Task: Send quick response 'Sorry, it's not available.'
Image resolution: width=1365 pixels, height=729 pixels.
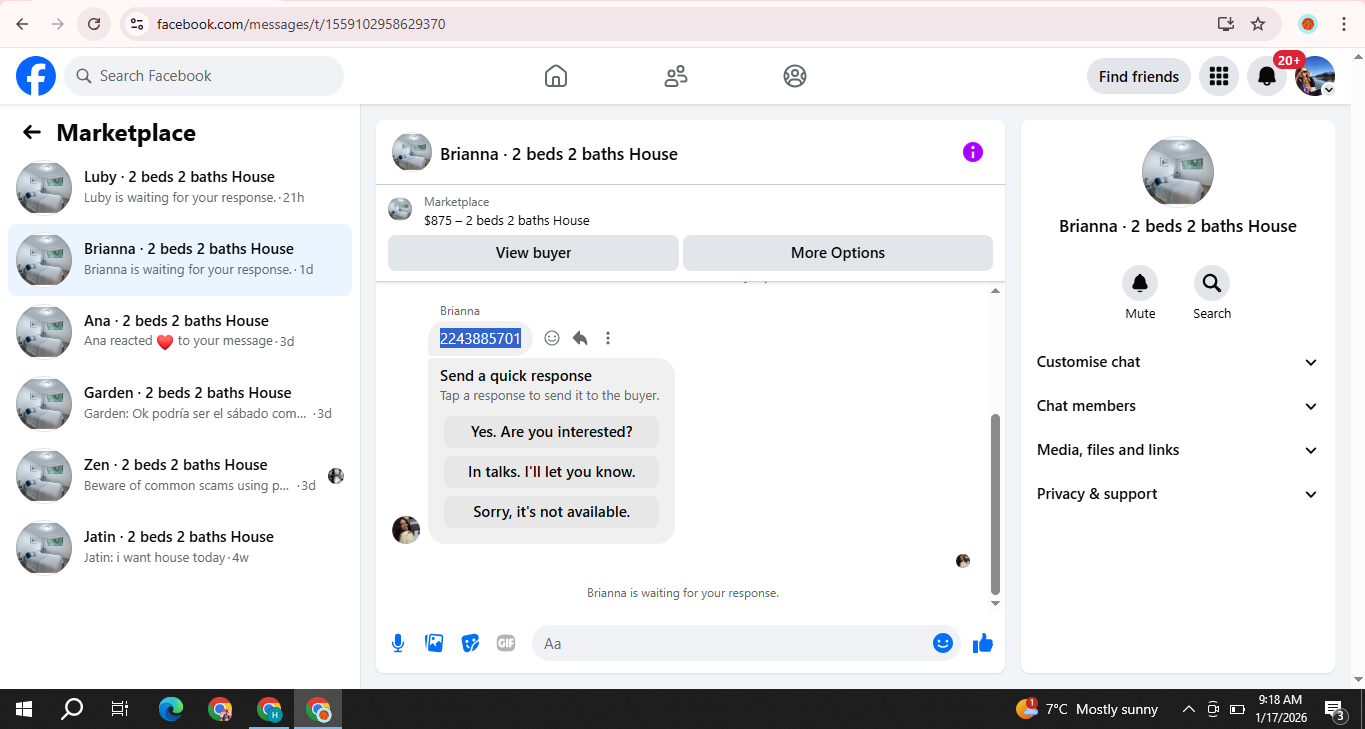Action: (x=551, y=512)
